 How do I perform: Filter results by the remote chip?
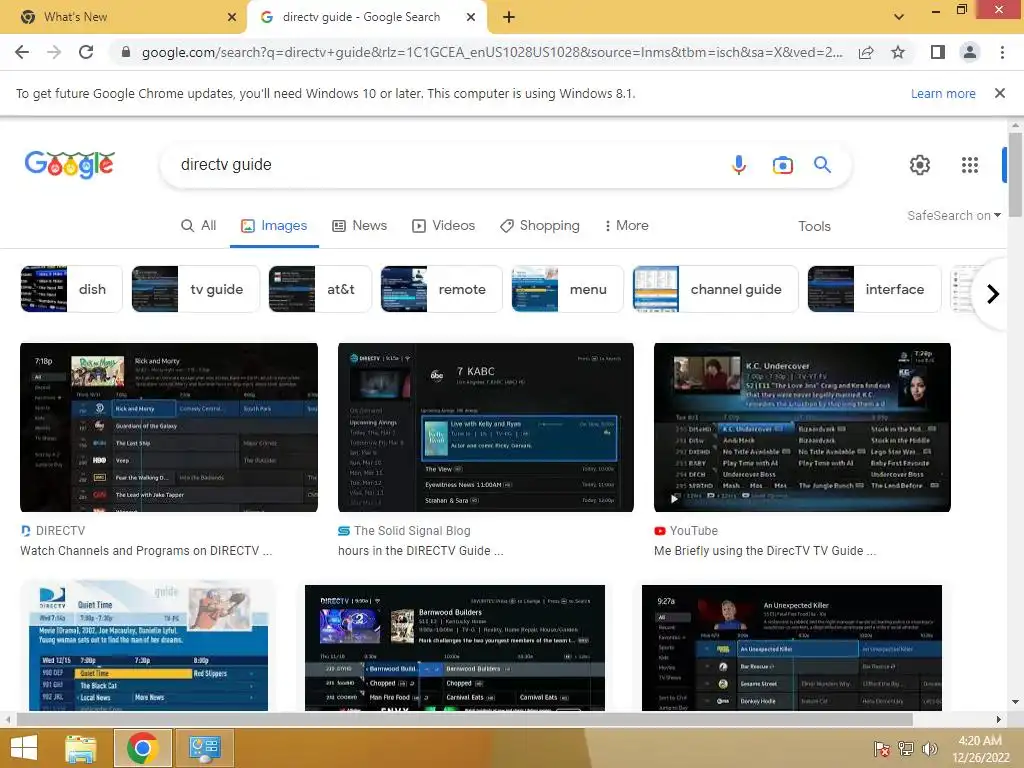(441, 289)
